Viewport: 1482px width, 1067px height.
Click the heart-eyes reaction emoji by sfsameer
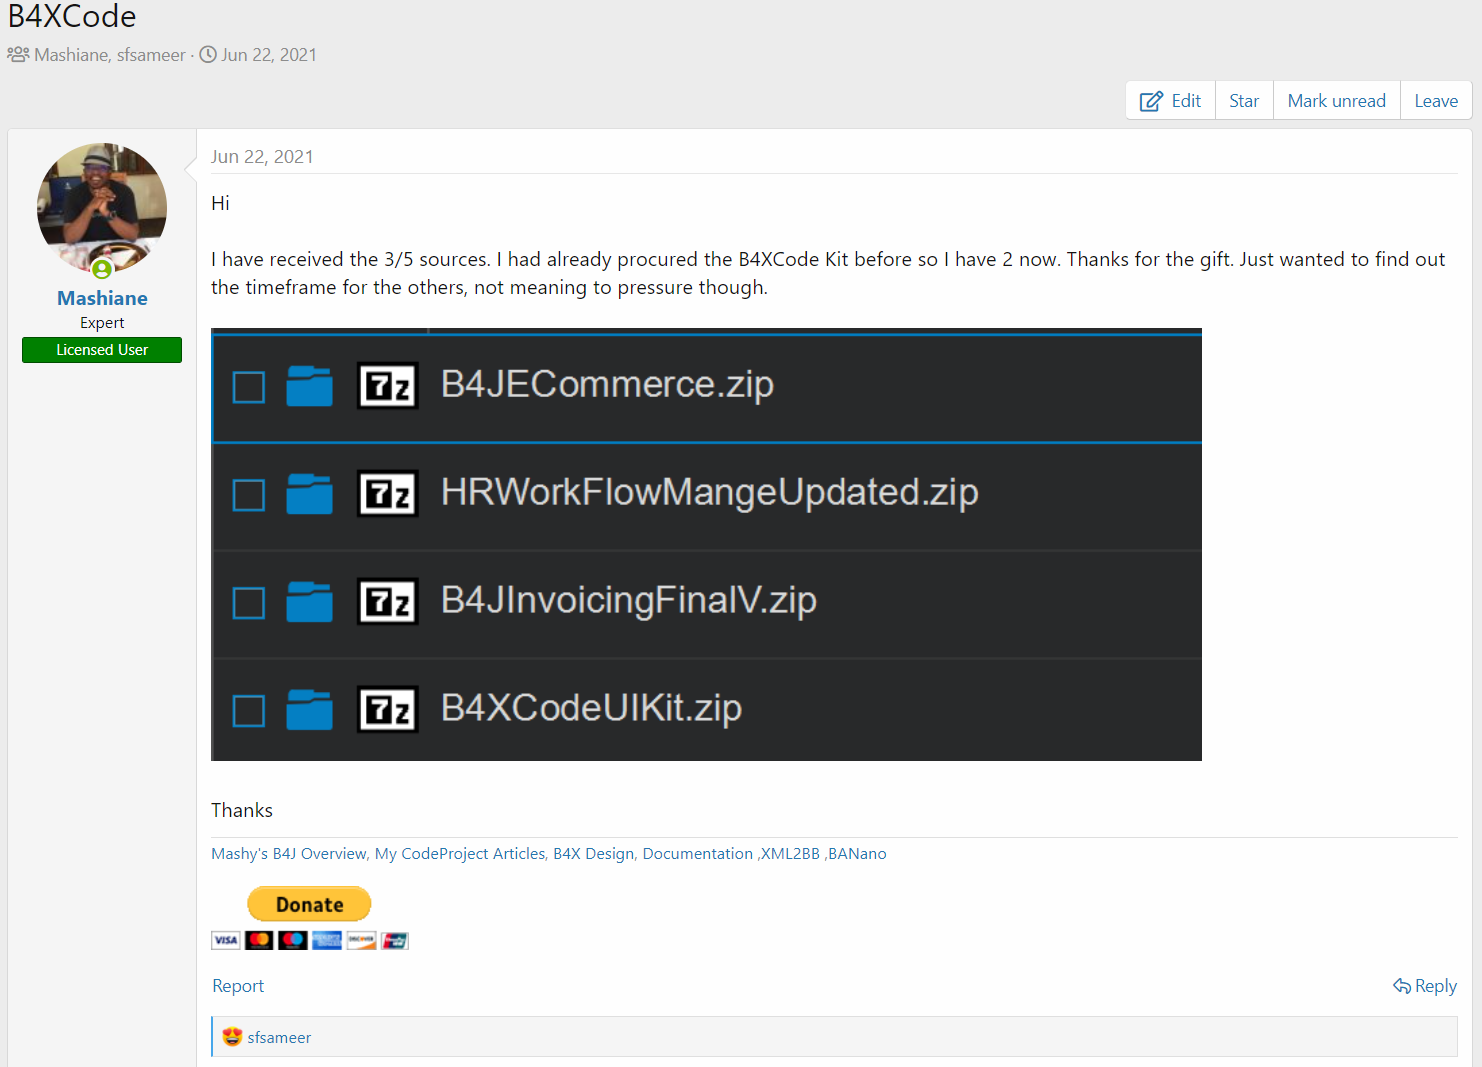232,1037
